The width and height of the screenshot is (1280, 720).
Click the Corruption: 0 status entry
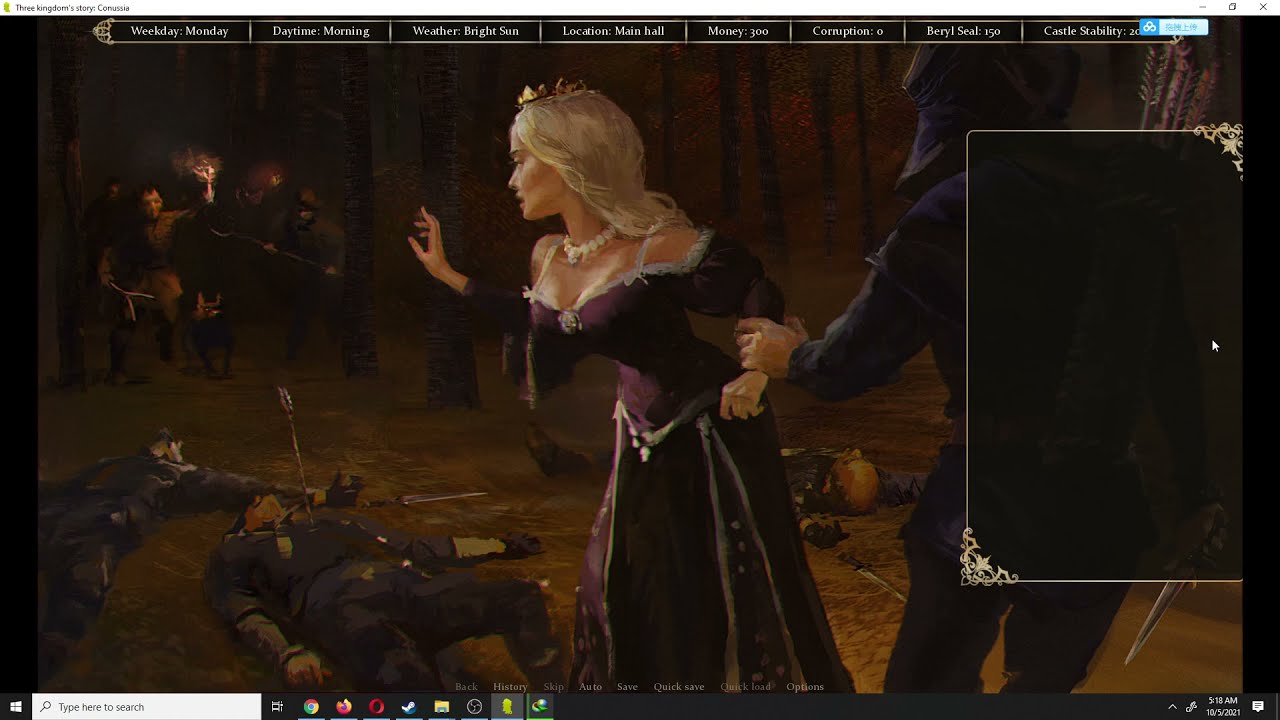pos(848,31)
